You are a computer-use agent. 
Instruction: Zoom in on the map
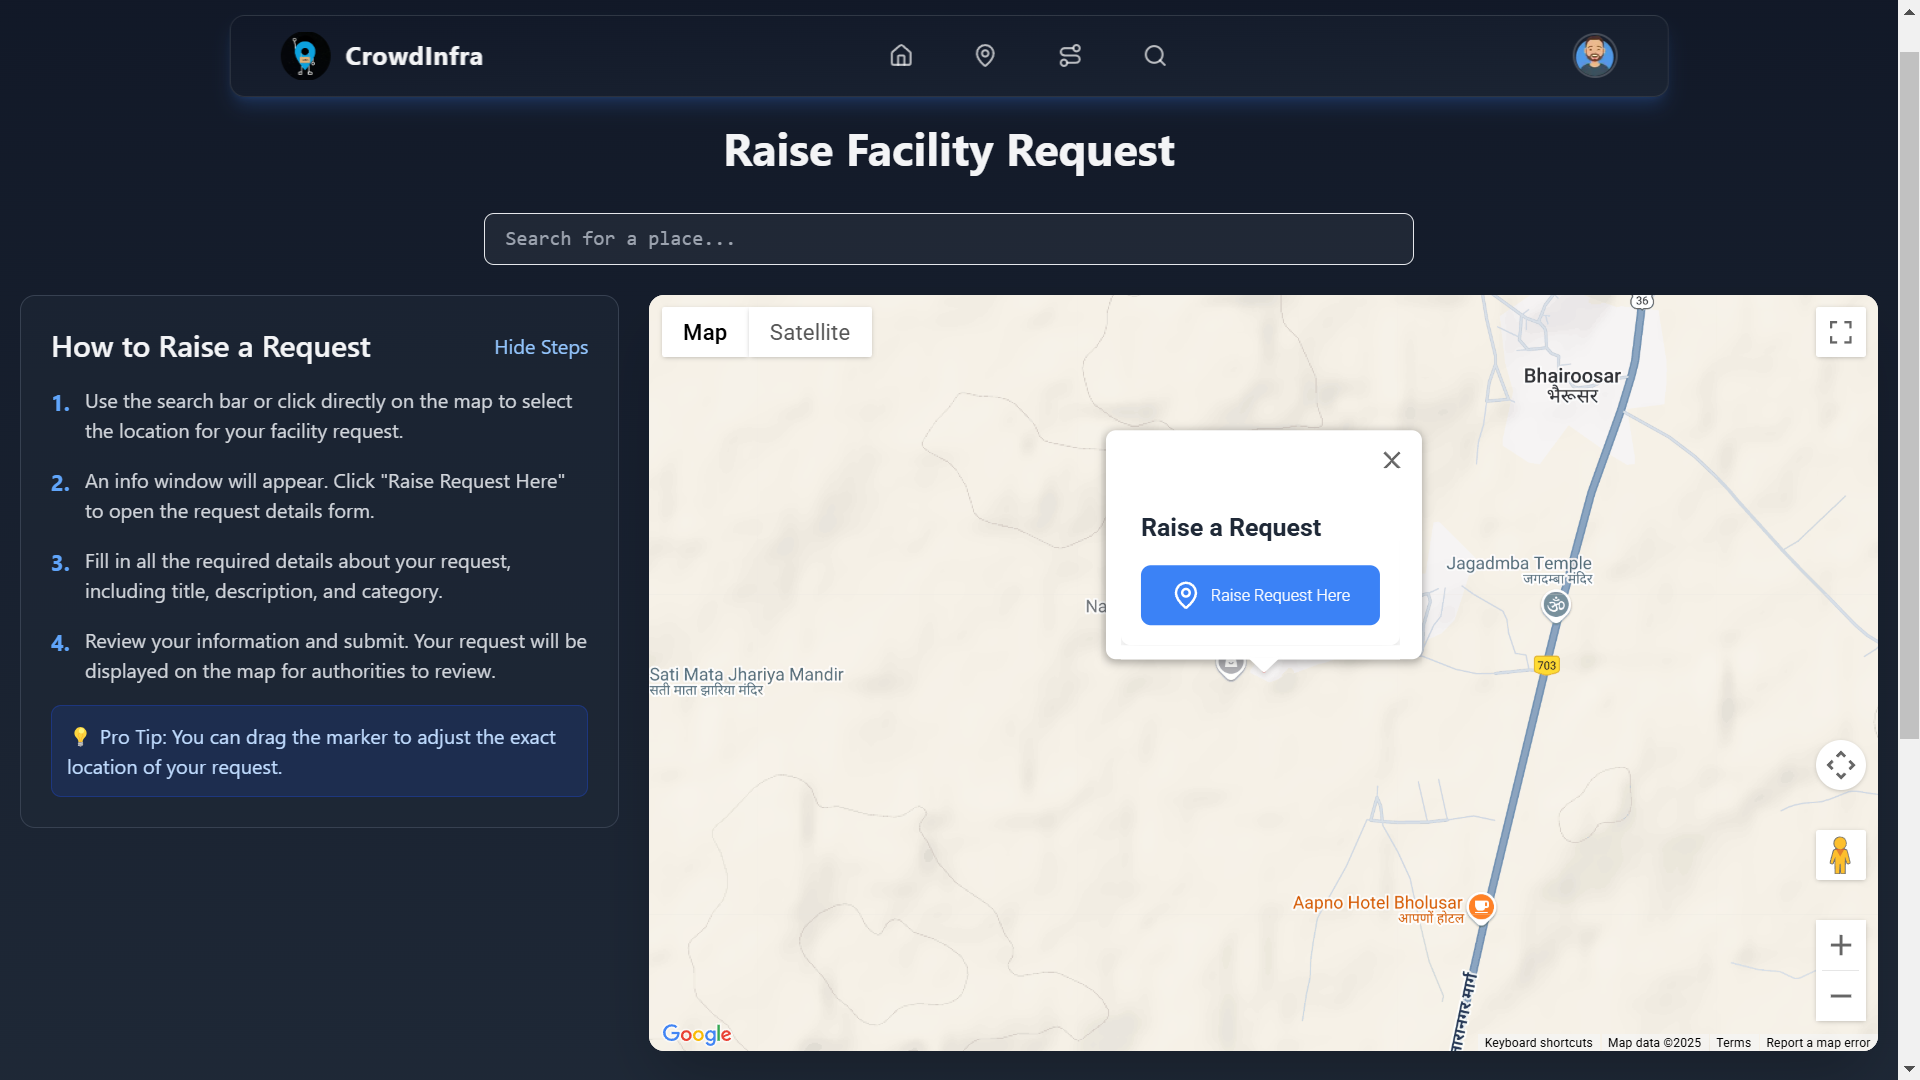click(1840, 945)
